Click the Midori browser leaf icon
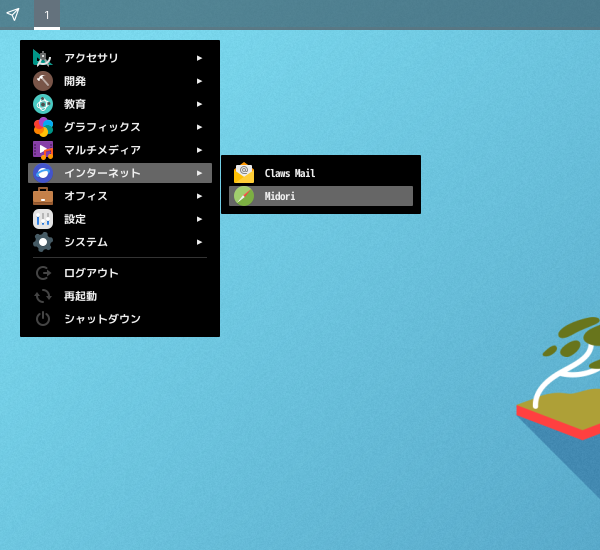Viewport: 600px width, 550px height. (x=244, y=196)
